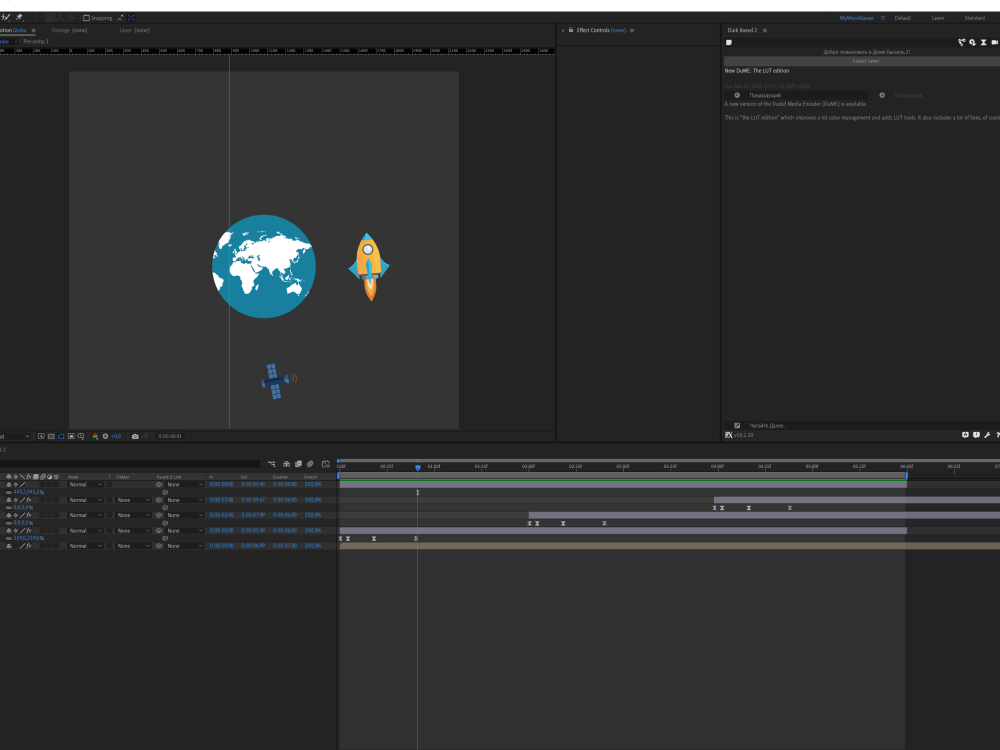This screenshot has width=1000, height=750.
Task: Open the topmost layer's Parent None dropdown
Action: tap(185, 485)
